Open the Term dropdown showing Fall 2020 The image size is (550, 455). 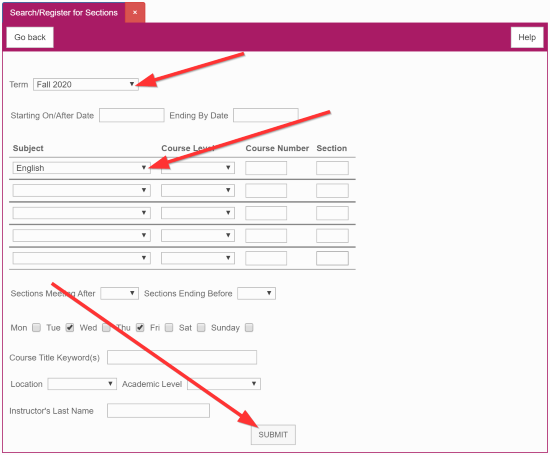coord(86,85)
